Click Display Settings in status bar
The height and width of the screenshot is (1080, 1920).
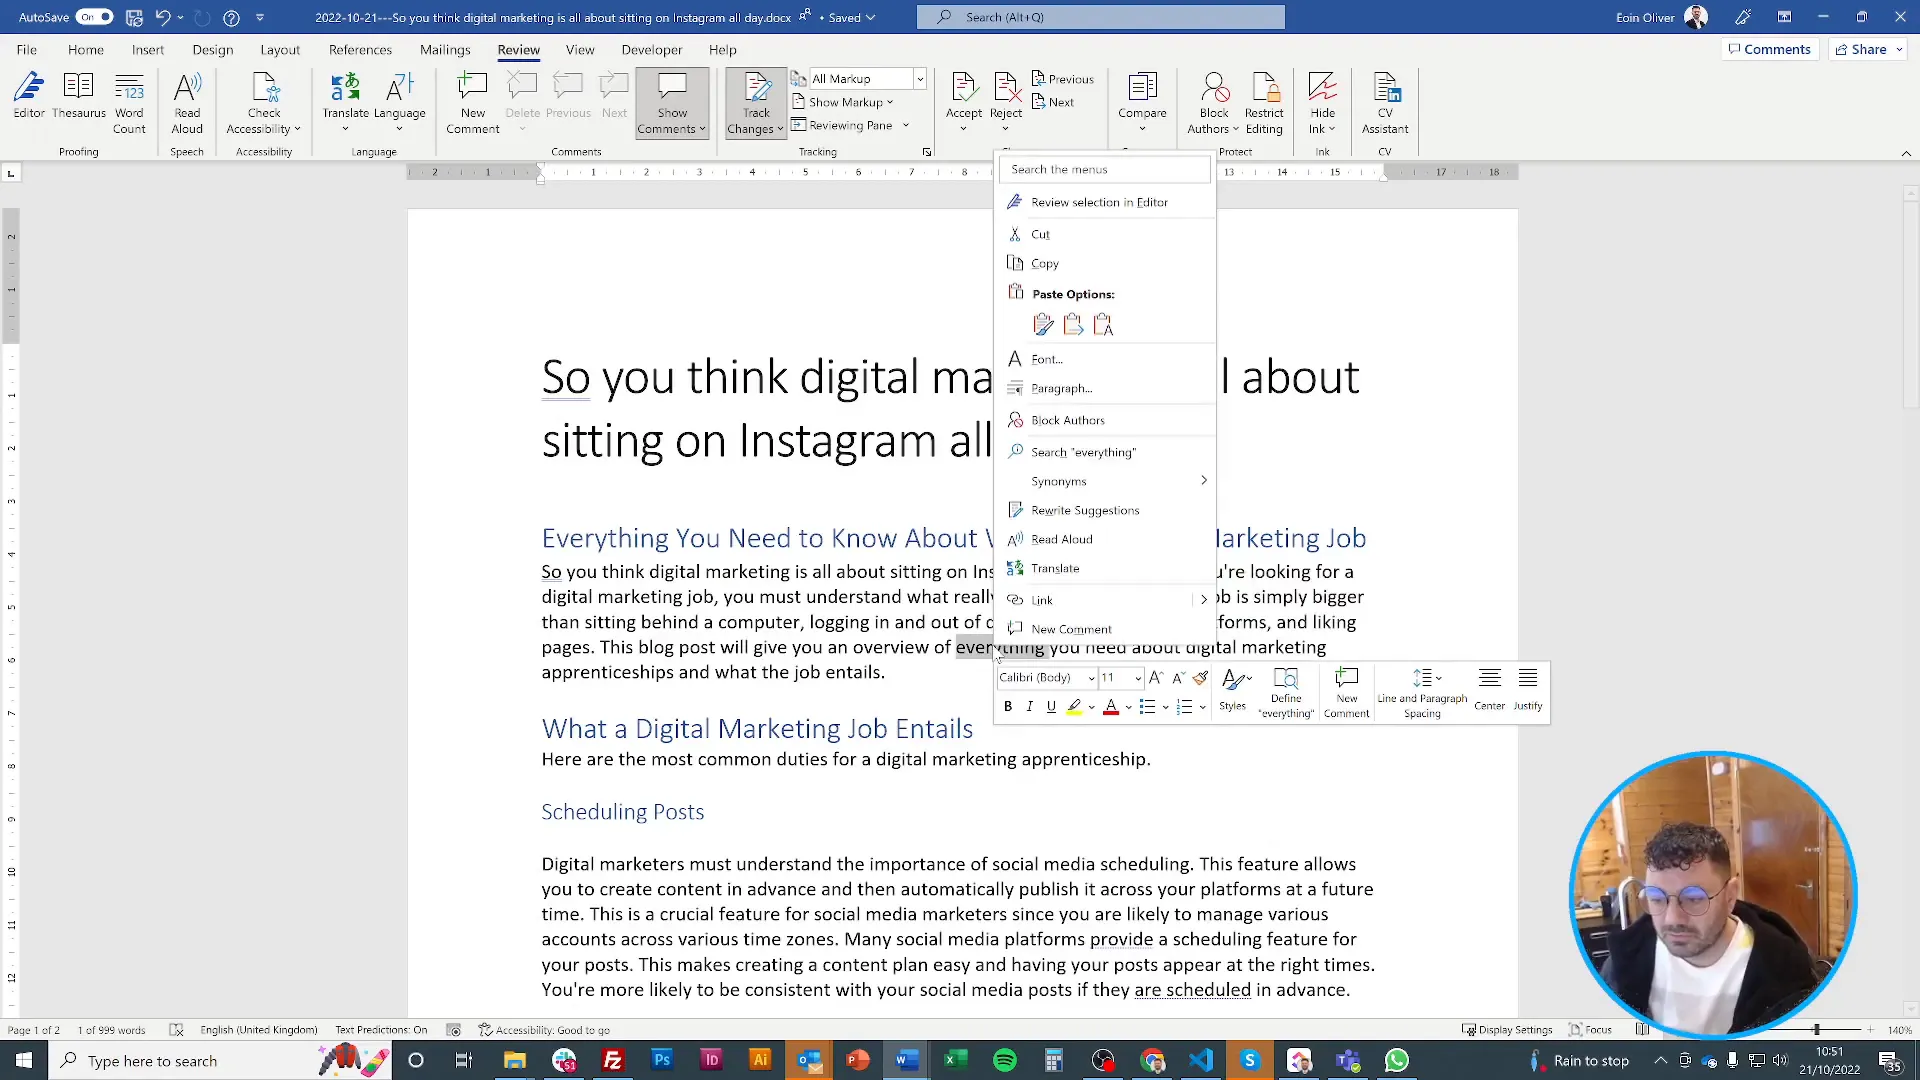click(1507, 1030)
